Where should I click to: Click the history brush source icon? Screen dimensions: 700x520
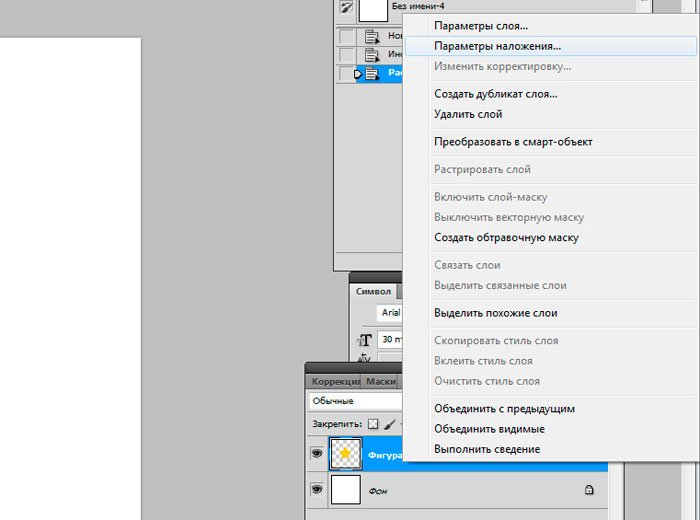click(347, 8)
